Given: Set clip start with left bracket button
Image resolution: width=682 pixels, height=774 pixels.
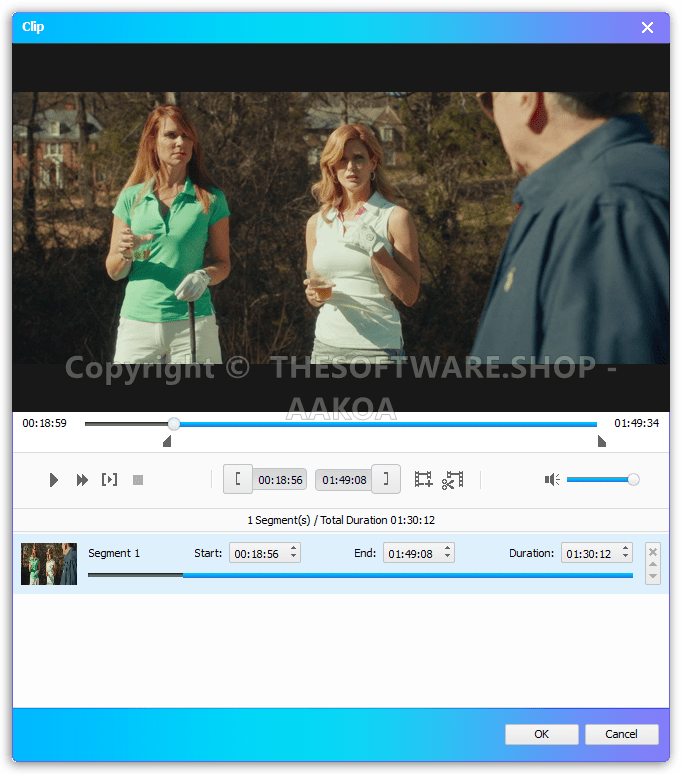Looking at the screenshot, I should 237,480.
